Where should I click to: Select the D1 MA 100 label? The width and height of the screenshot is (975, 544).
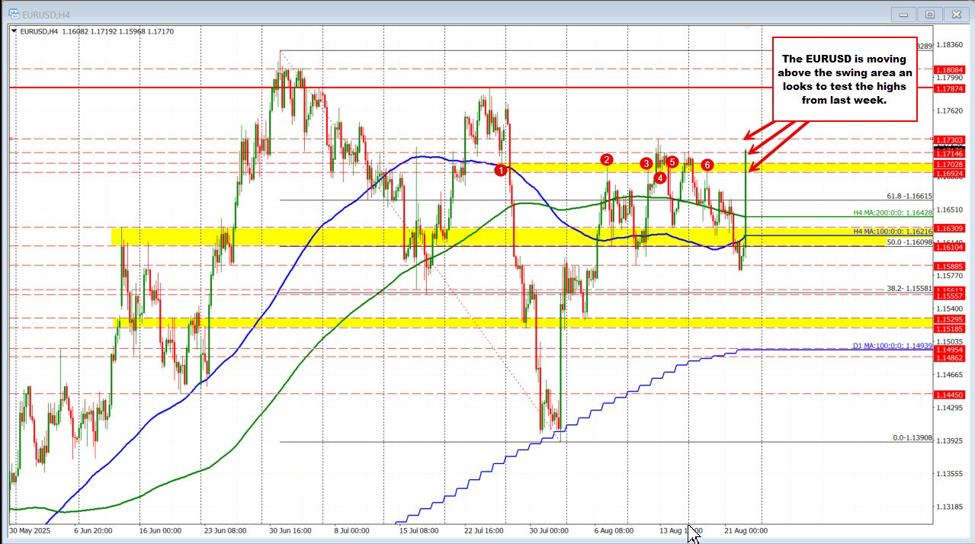point(892,346)
